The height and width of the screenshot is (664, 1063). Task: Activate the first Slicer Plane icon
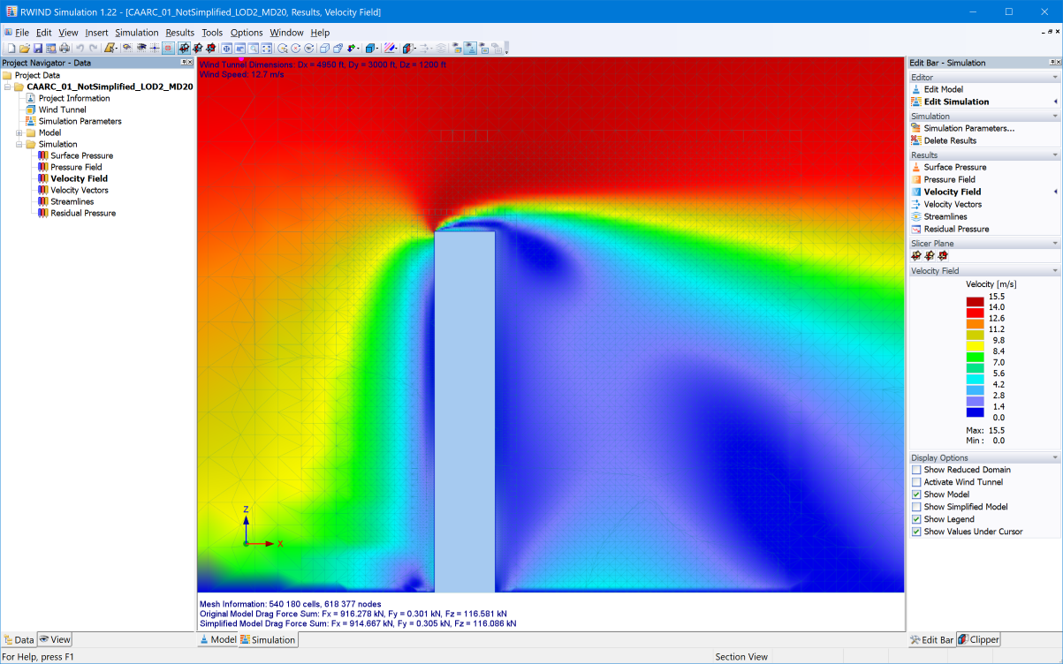[x=915, y=255]
